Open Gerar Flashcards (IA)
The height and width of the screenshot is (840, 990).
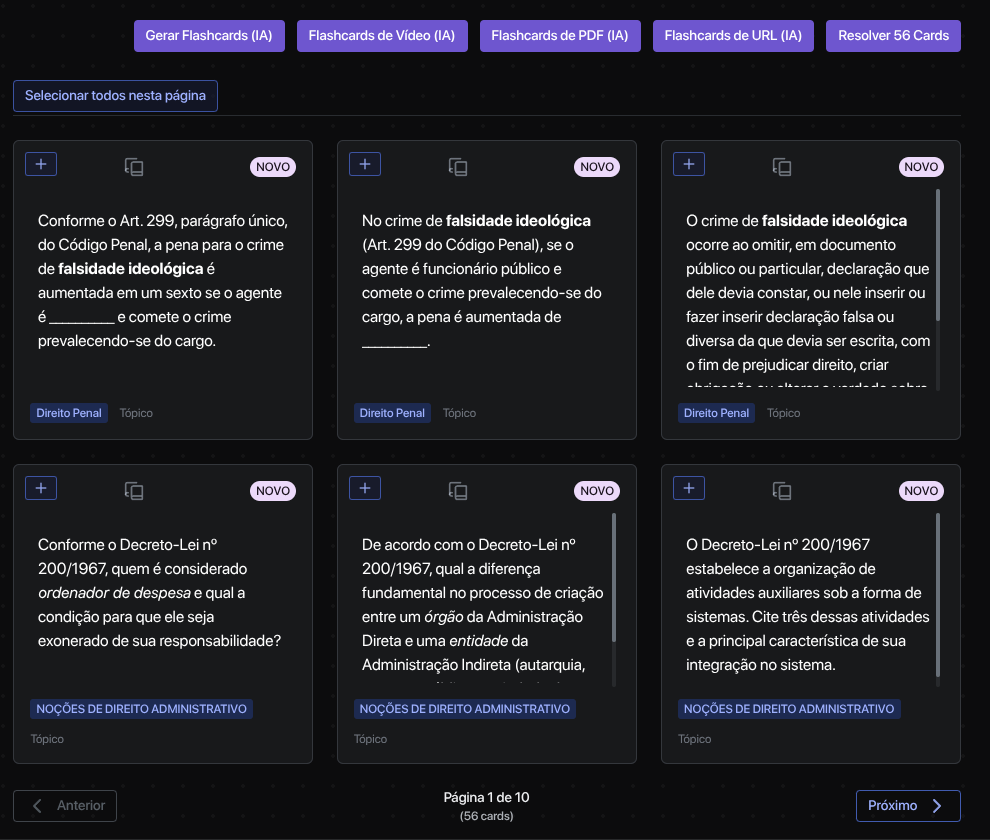pos(209,35)
